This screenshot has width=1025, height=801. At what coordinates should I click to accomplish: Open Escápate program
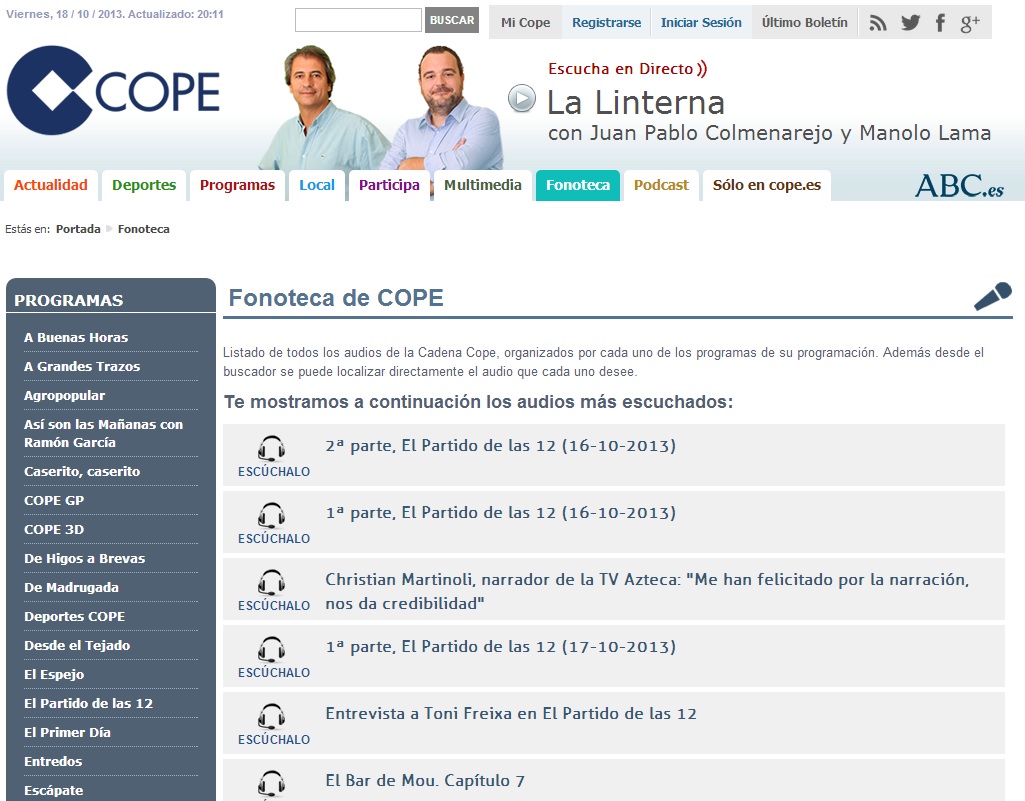click(54, 790)
